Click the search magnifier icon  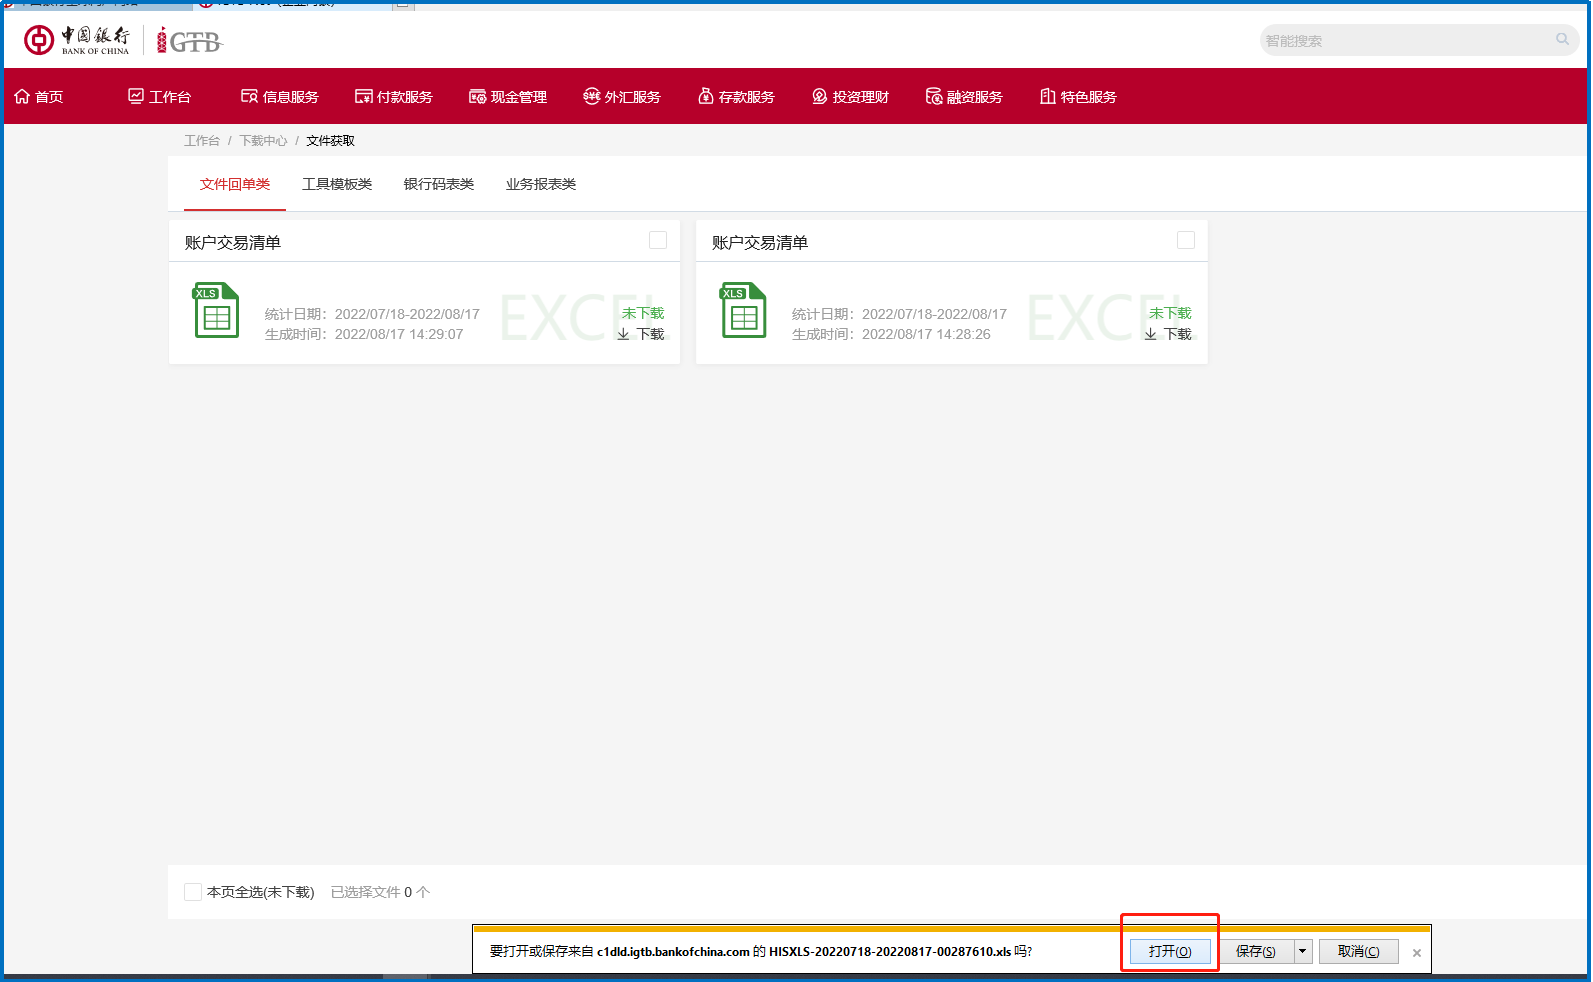pos(1562,40)
